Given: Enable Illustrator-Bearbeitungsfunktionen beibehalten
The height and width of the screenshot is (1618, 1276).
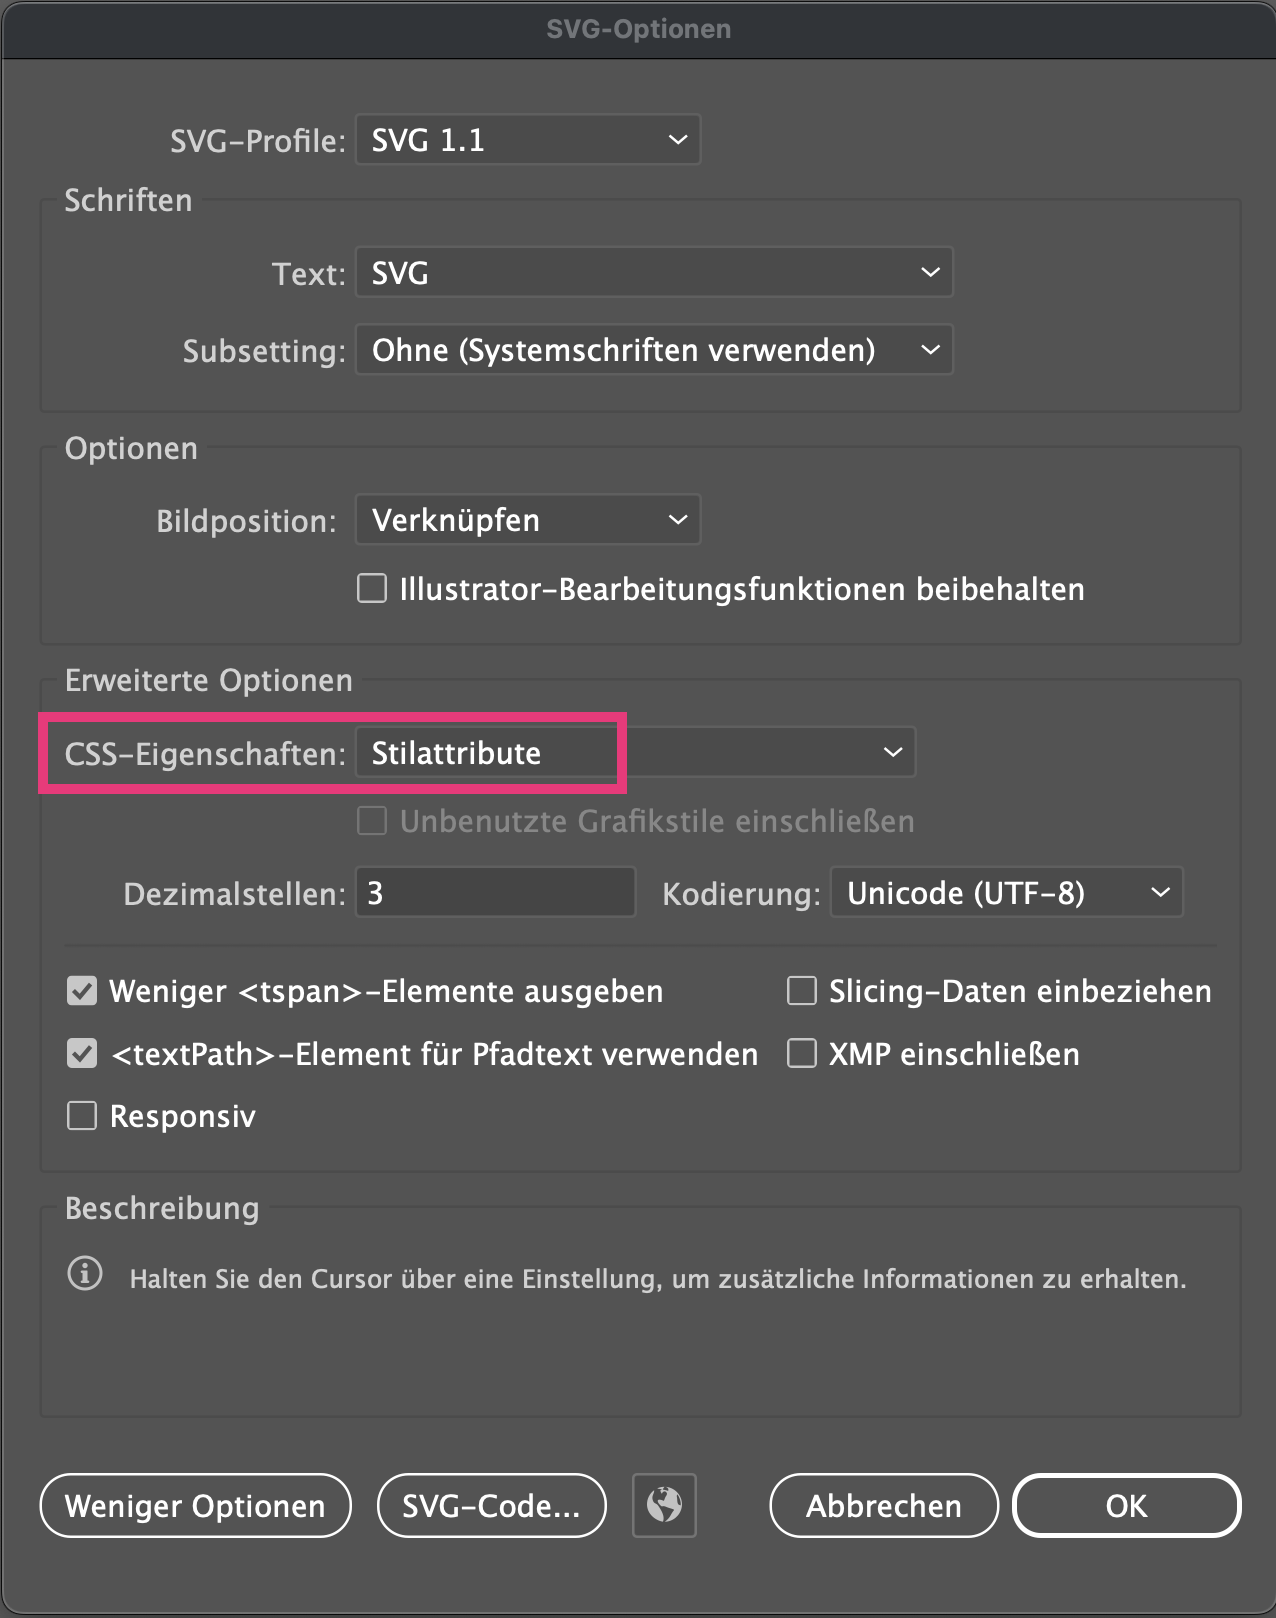Looking at the screenshot, I should [x=371, y=588].
